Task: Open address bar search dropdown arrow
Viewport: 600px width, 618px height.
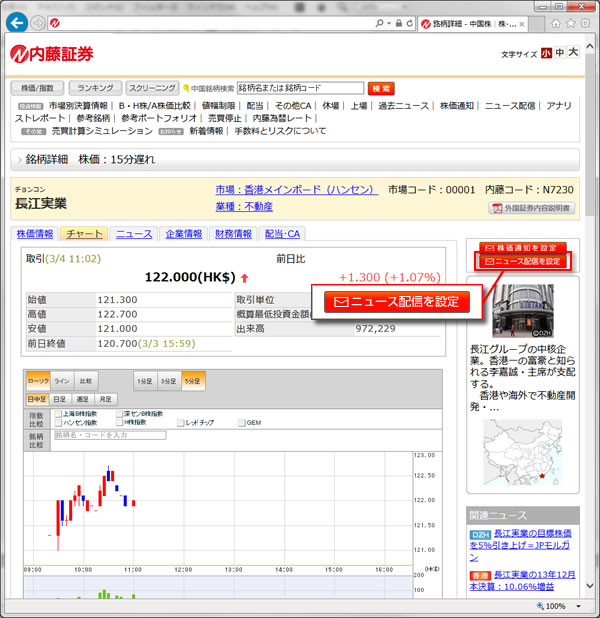Action: [x=389, y=24]
